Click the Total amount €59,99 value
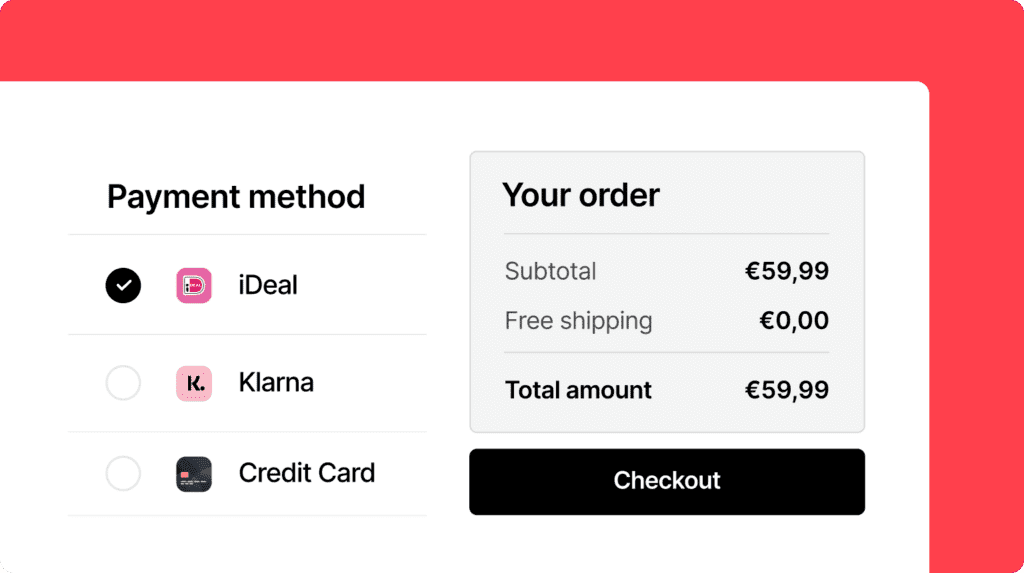 click(787, 390)
